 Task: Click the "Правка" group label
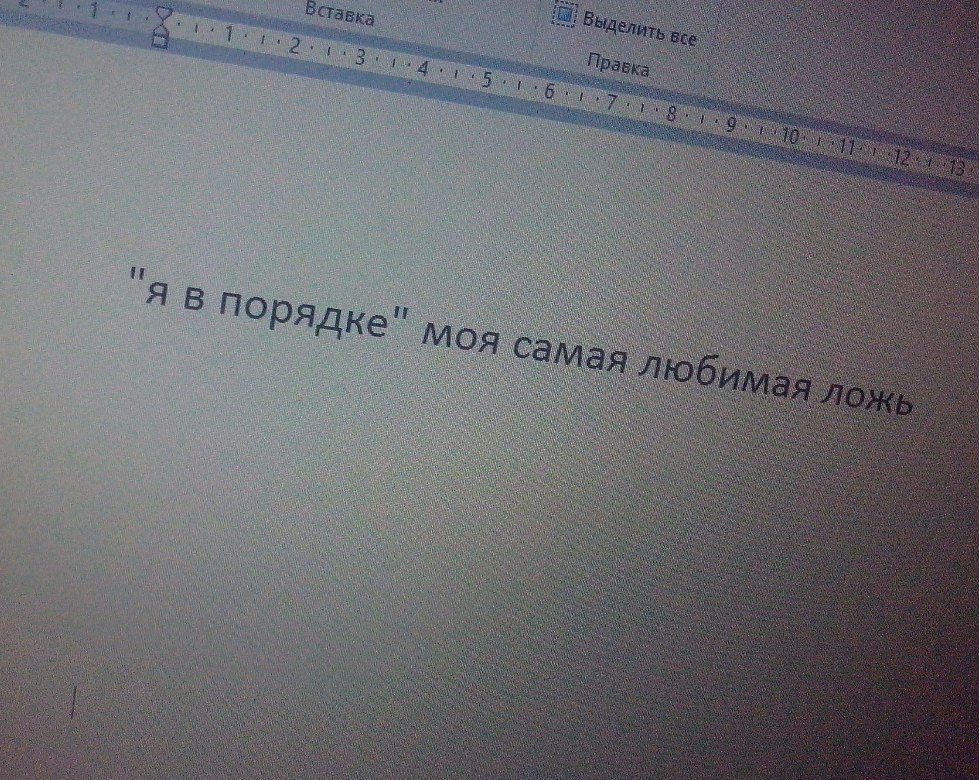coord(618,64)
